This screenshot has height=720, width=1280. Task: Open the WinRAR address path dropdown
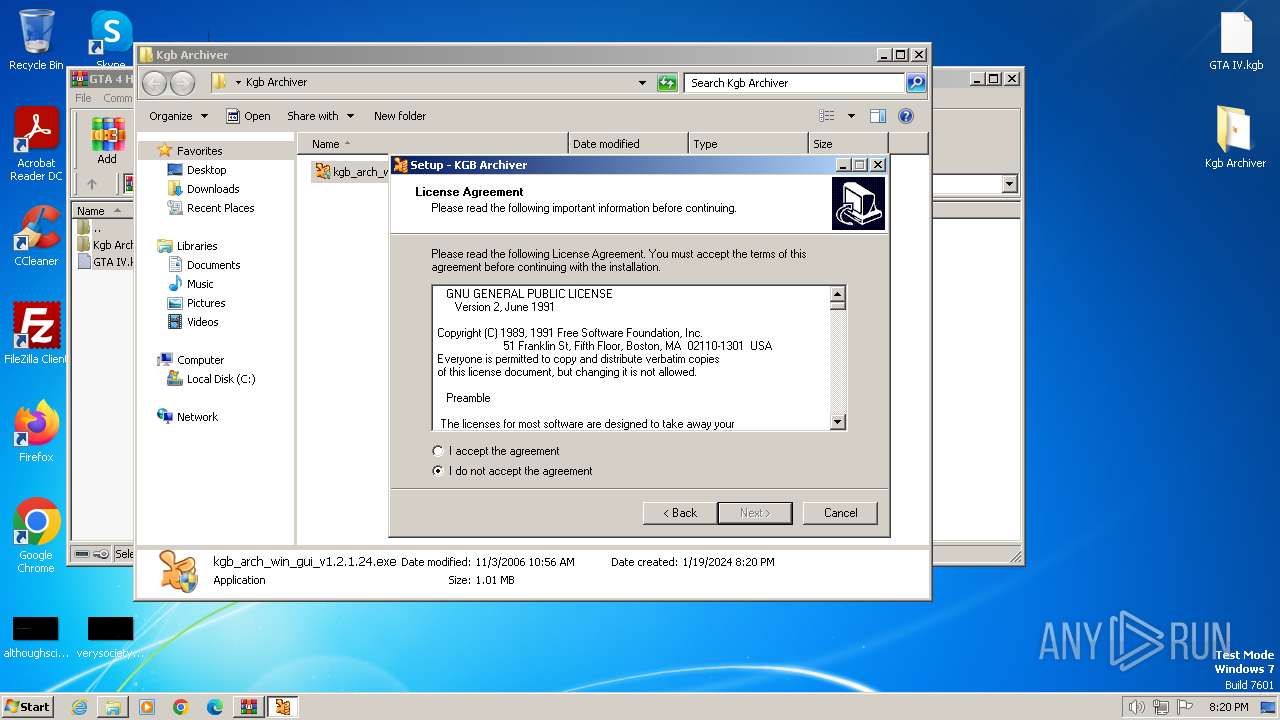click(x=1009, y=184)
